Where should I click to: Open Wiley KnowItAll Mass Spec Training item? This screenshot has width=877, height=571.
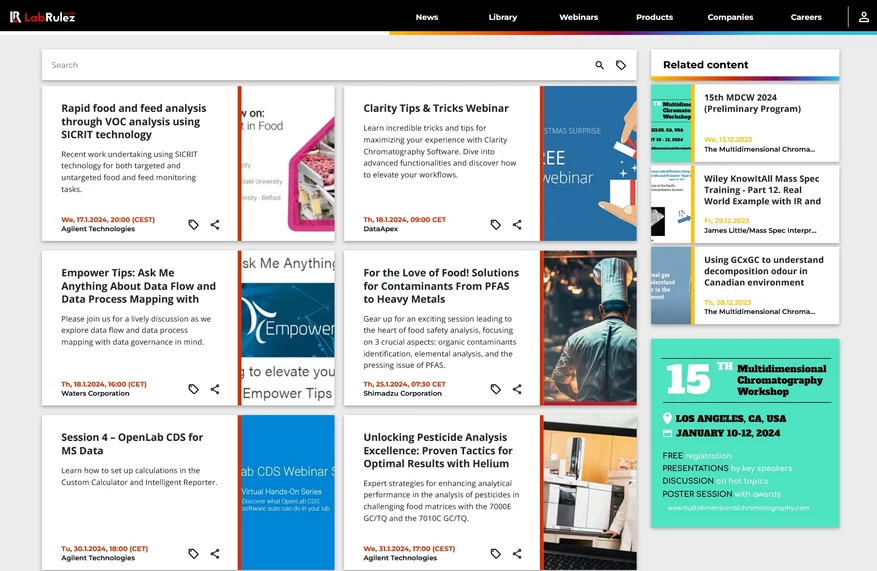point(762,190)
